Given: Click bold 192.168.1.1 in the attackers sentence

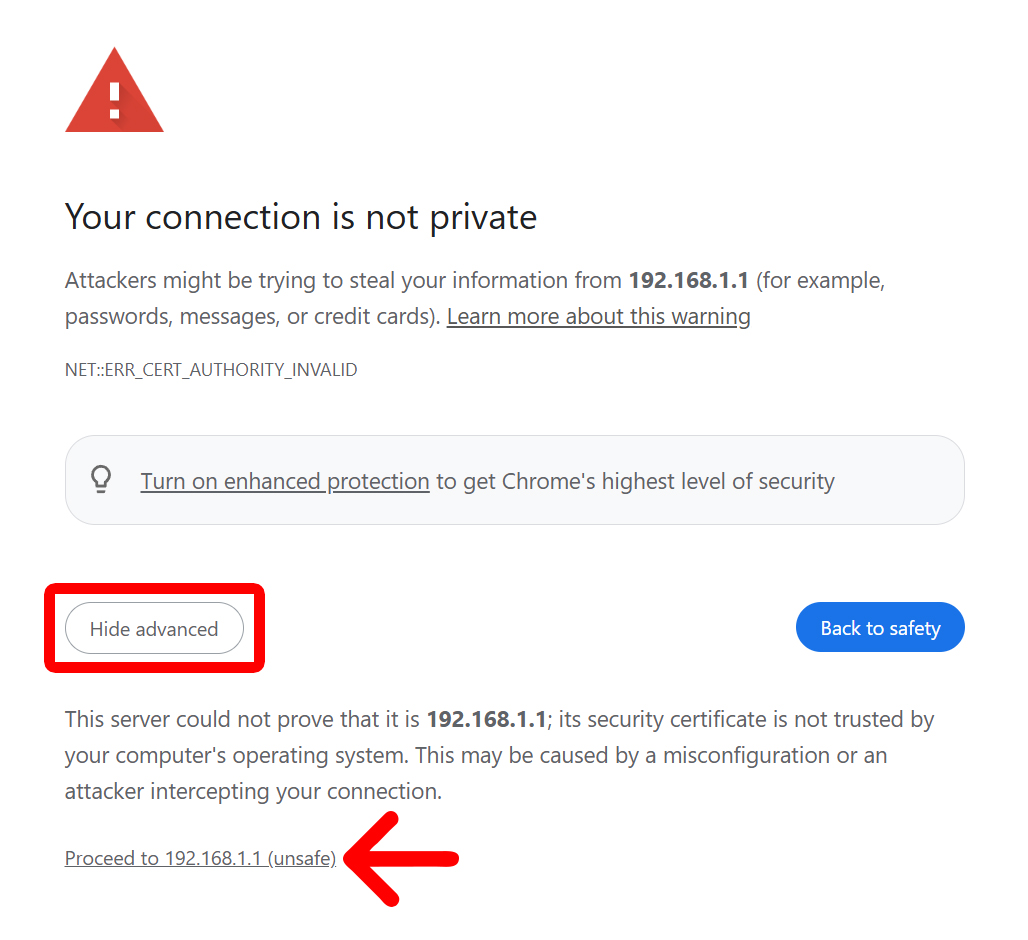Looking at the screenshot, I should (x=688, y=281).
